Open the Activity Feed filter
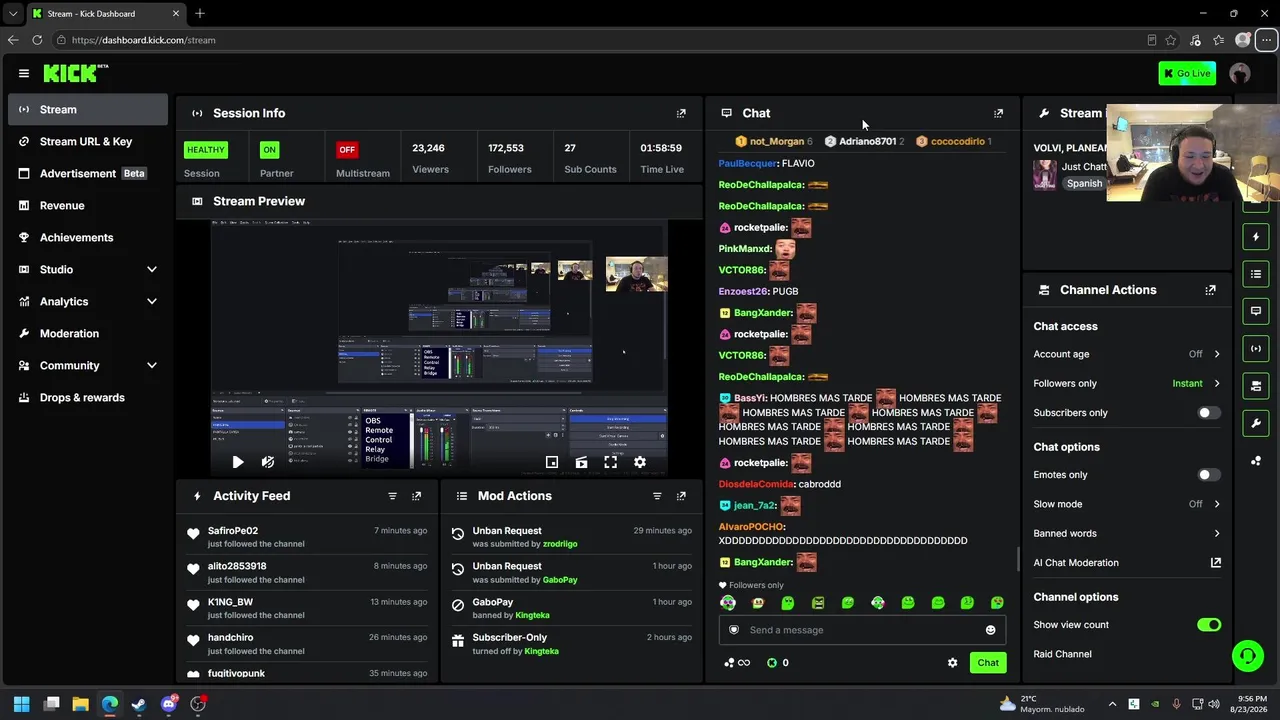1280x720 pixels. pos(392,496)
